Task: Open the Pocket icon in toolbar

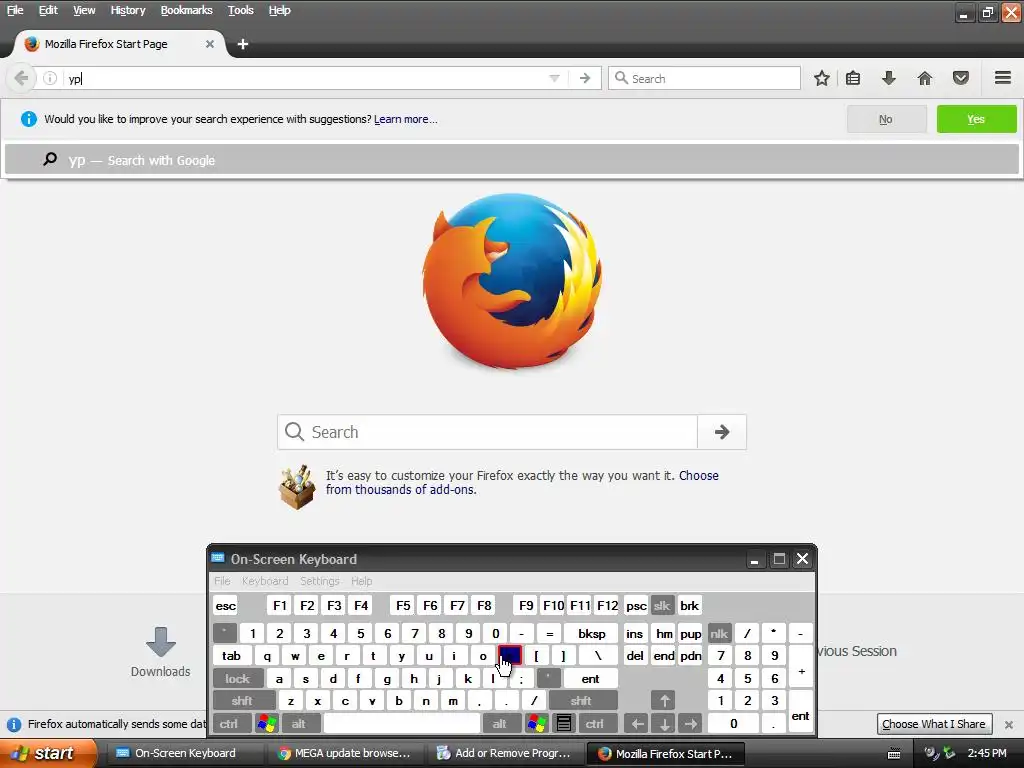Action: point(961,78)
